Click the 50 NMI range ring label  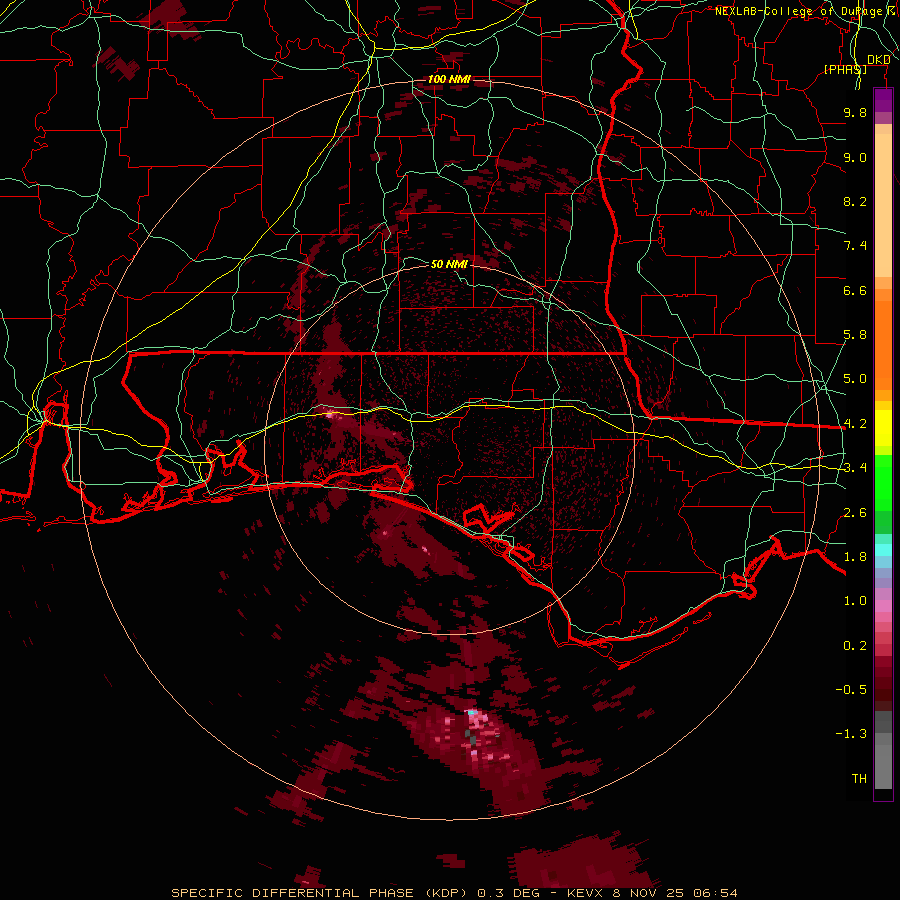point(449,264)
